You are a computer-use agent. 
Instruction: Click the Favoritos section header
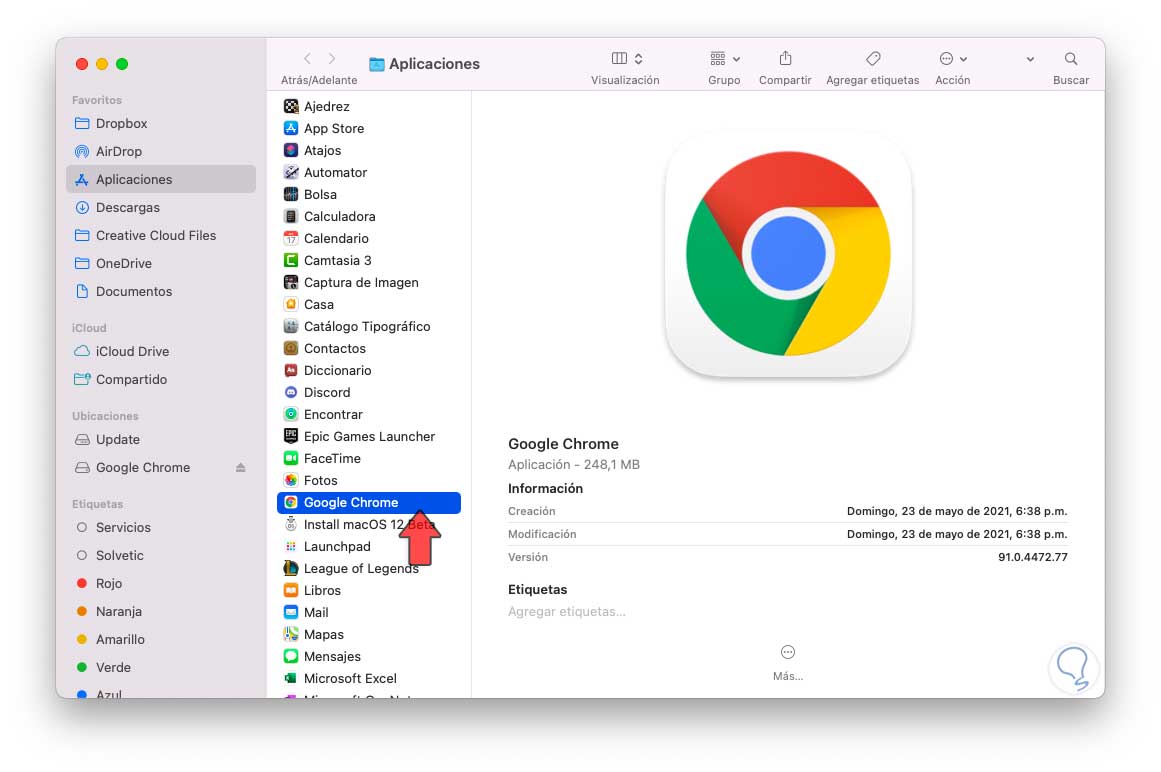pos(97,100)
